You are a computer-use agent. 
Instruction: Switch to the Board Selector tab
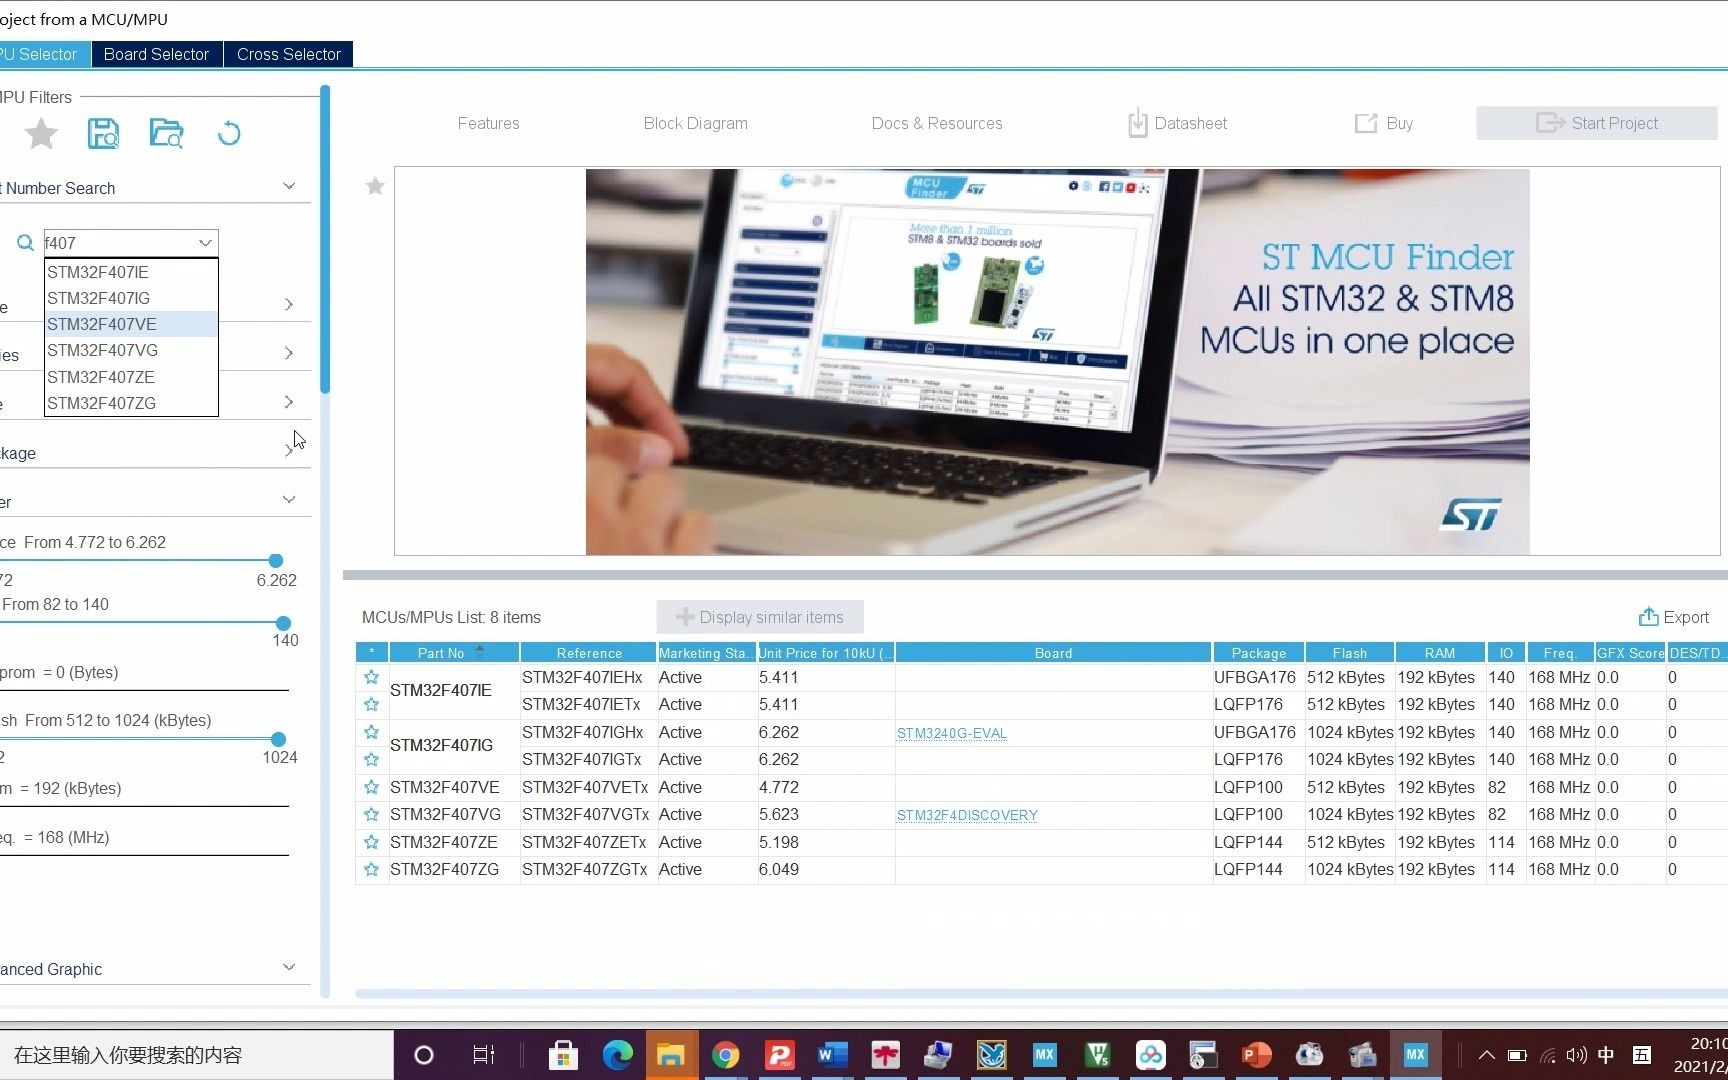pyautogui.click(x=156, y=54)
